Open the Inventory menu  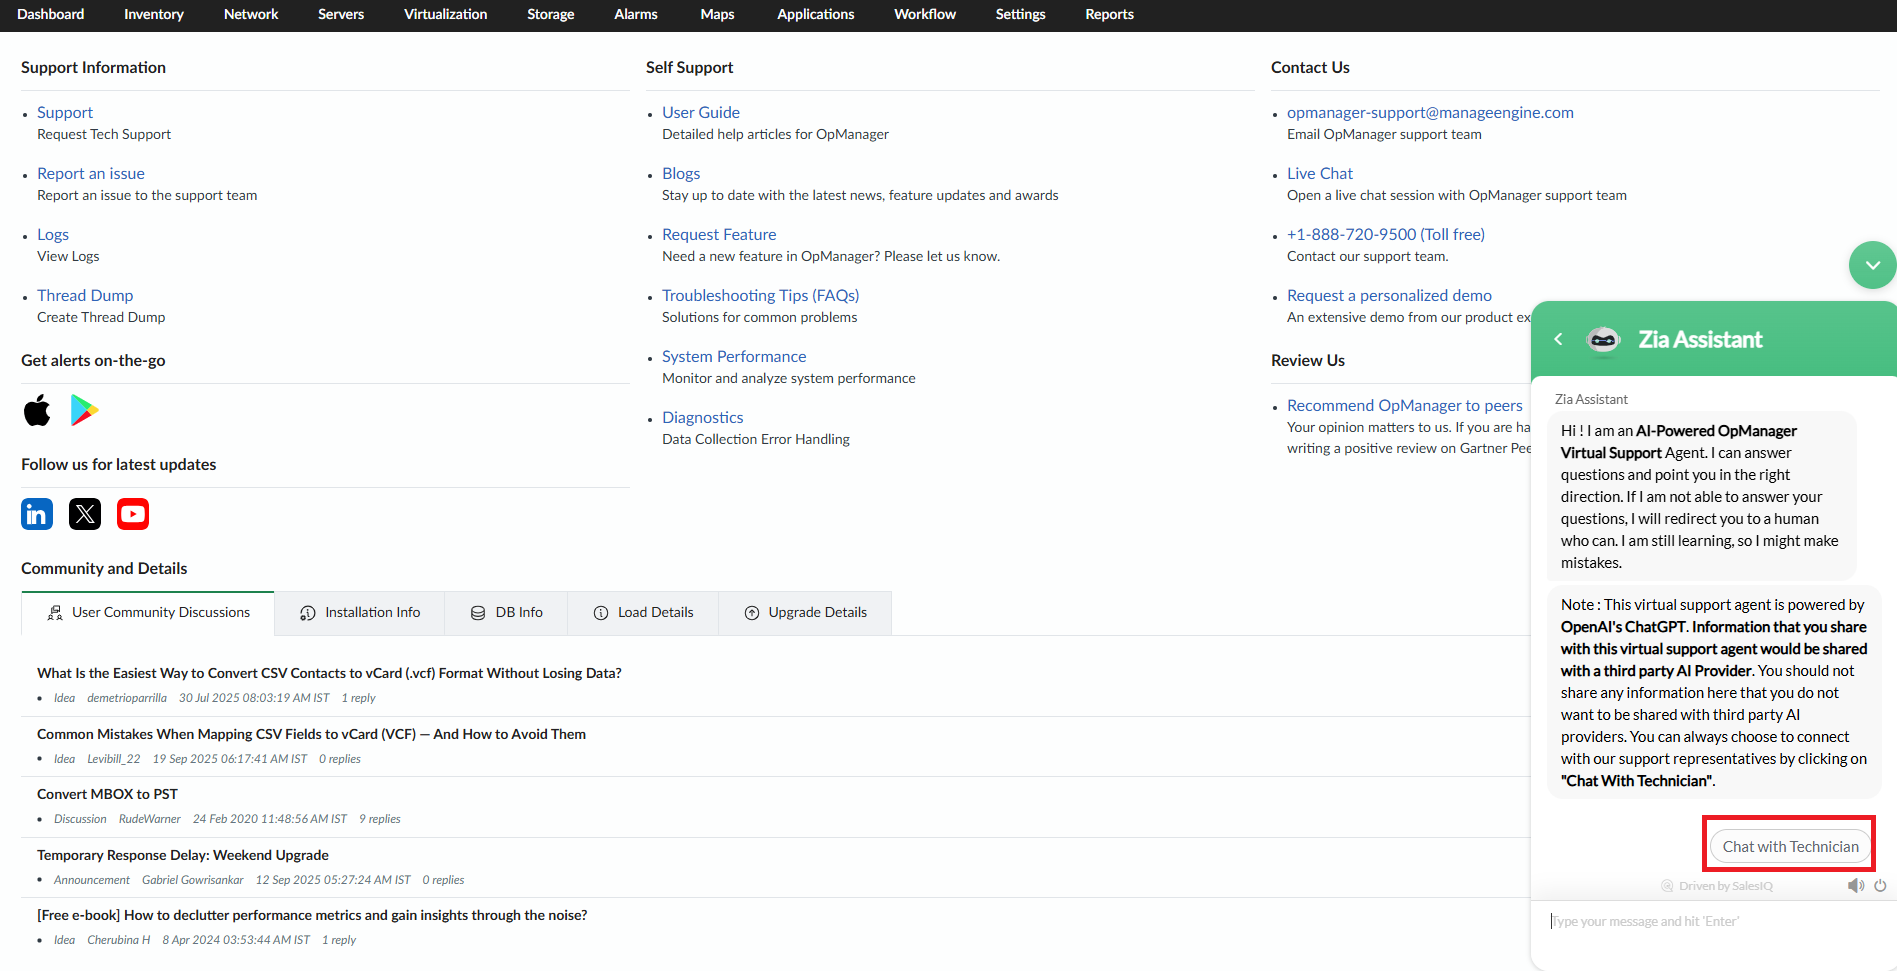click(x=154, y=14)
